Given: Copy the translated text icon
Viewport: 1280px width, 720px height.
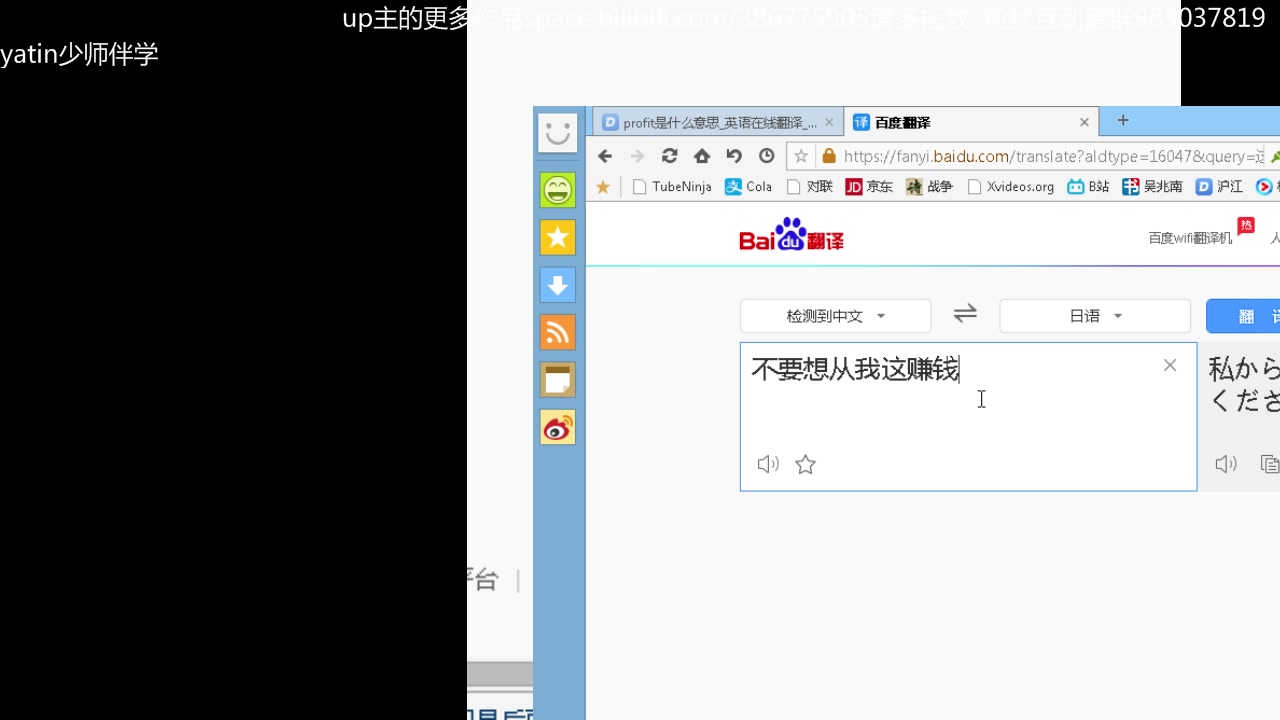Looking at the screenshot, I should point(1270,464).
